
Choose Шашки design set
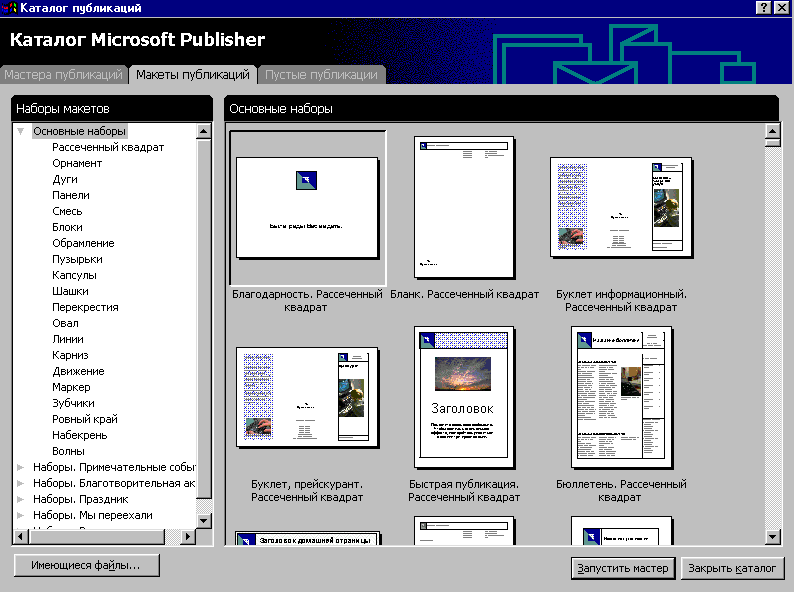70,291
